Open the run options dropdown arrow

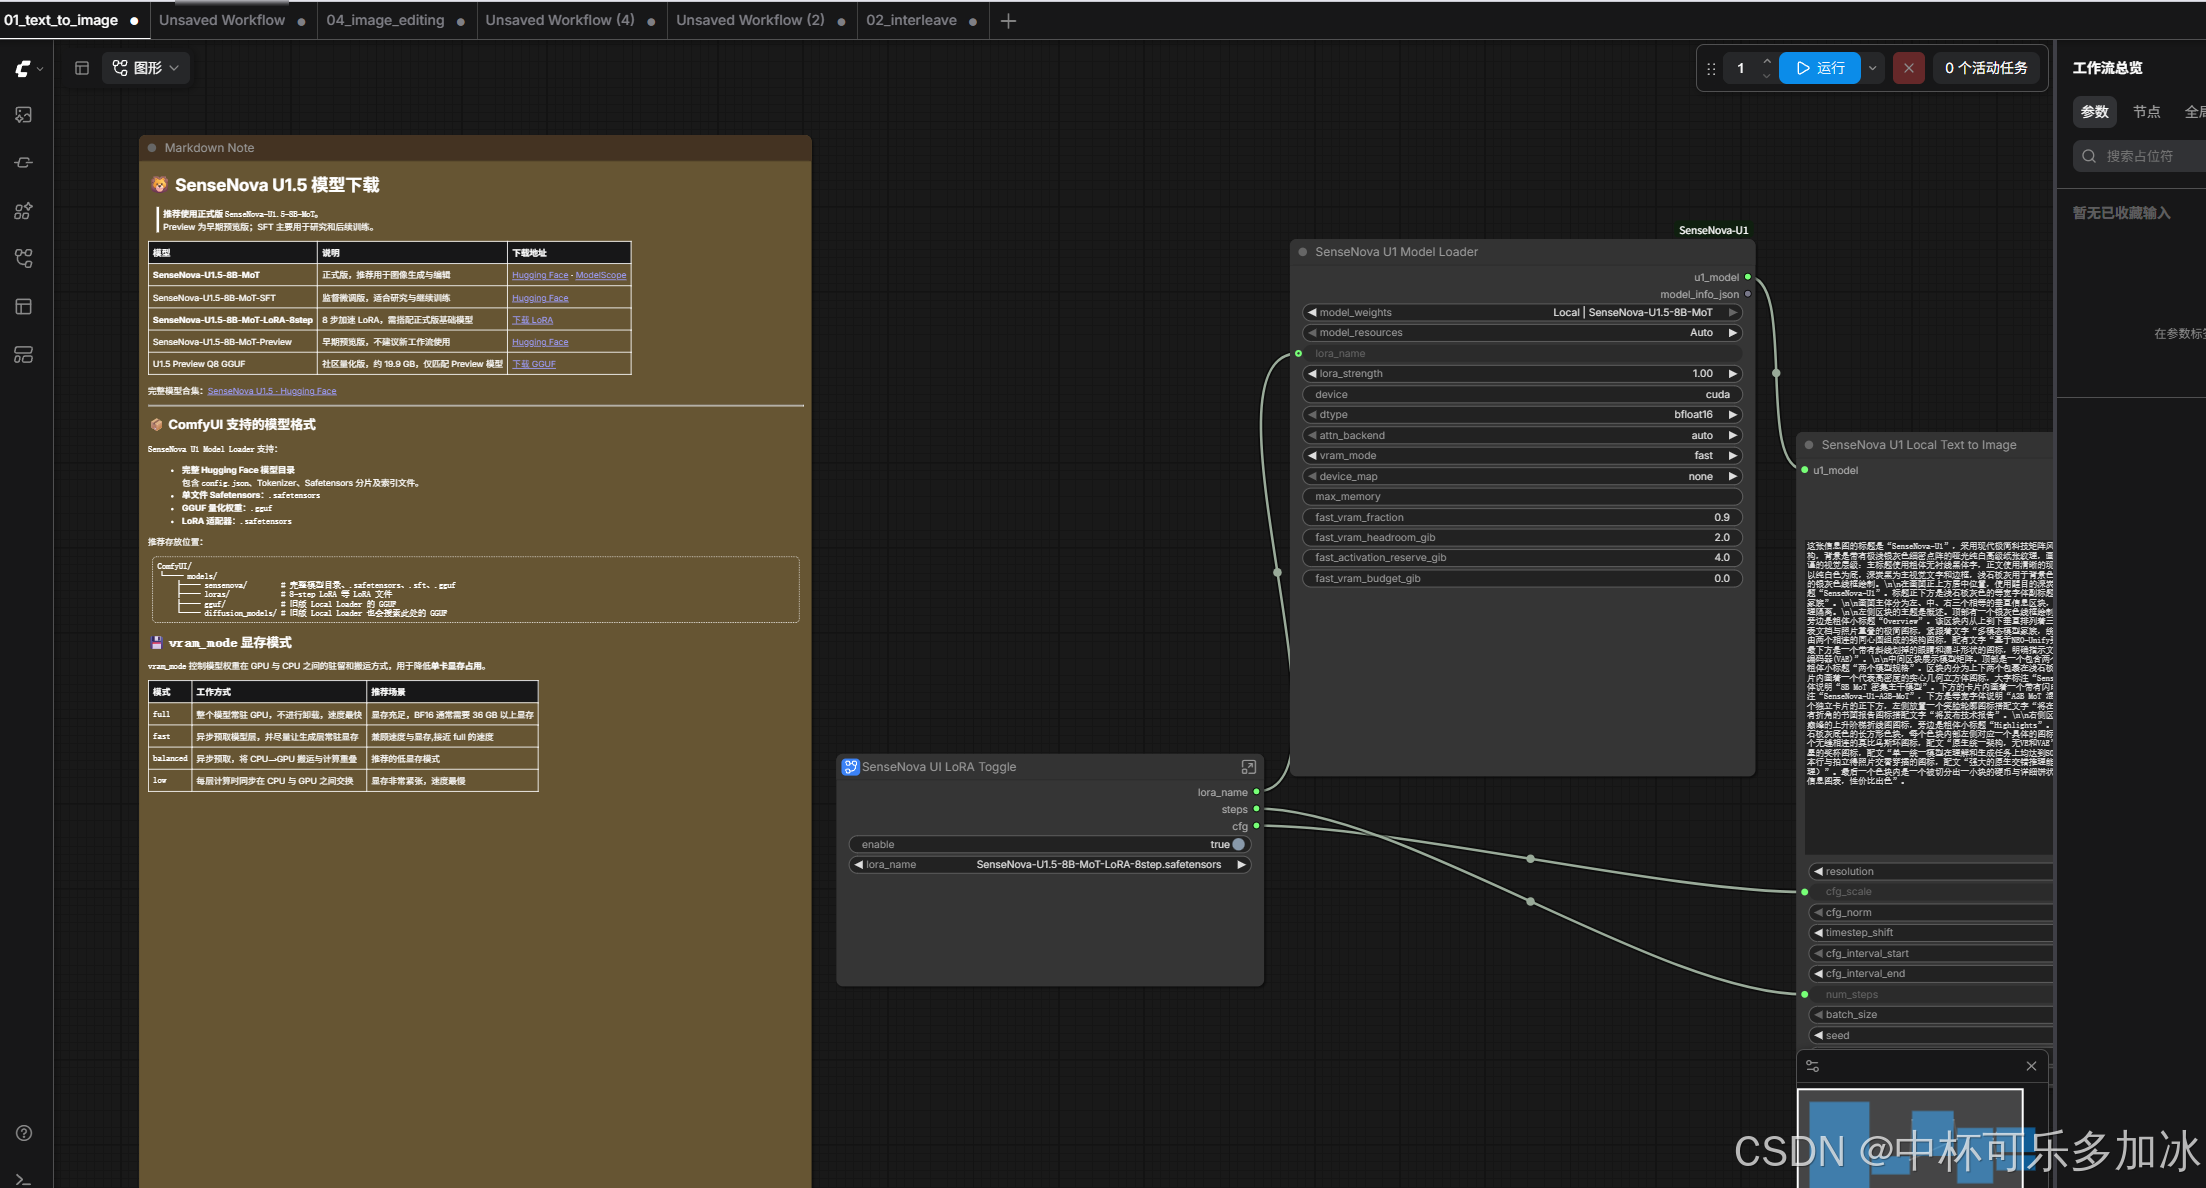coord(1872,68)
